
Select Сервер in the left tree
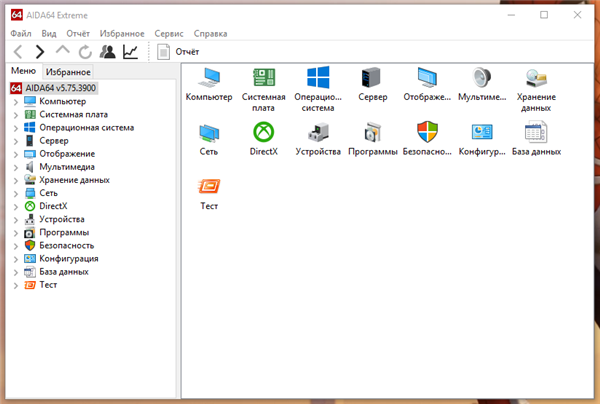tap(54, 141)
